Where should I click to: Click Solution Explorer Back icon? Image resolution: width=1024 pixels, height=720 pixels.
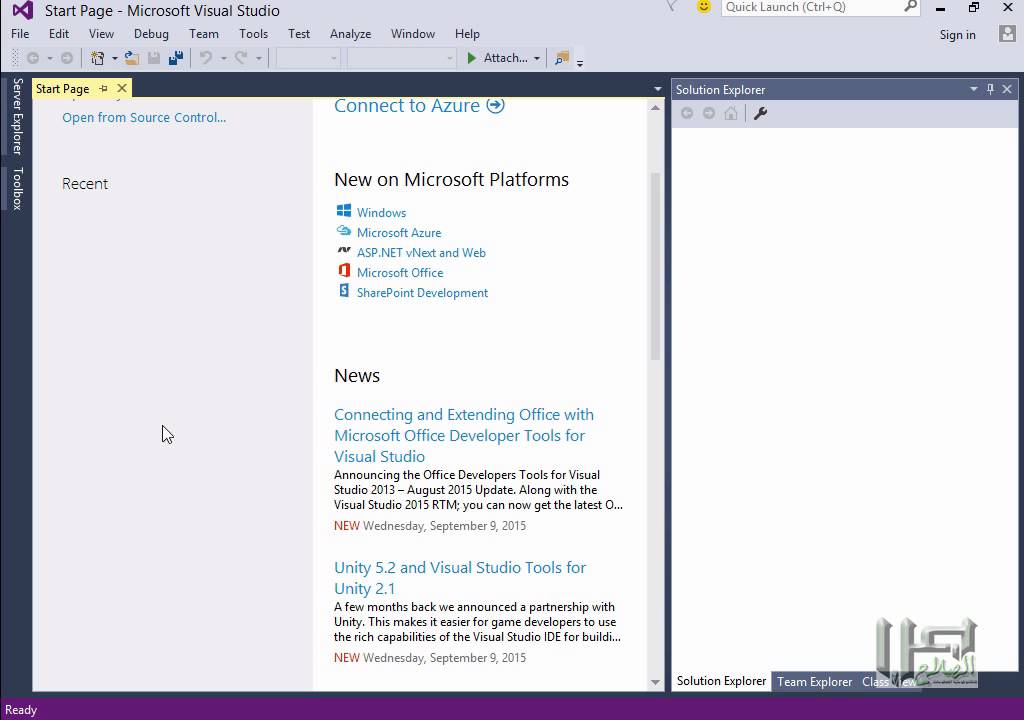686,114
